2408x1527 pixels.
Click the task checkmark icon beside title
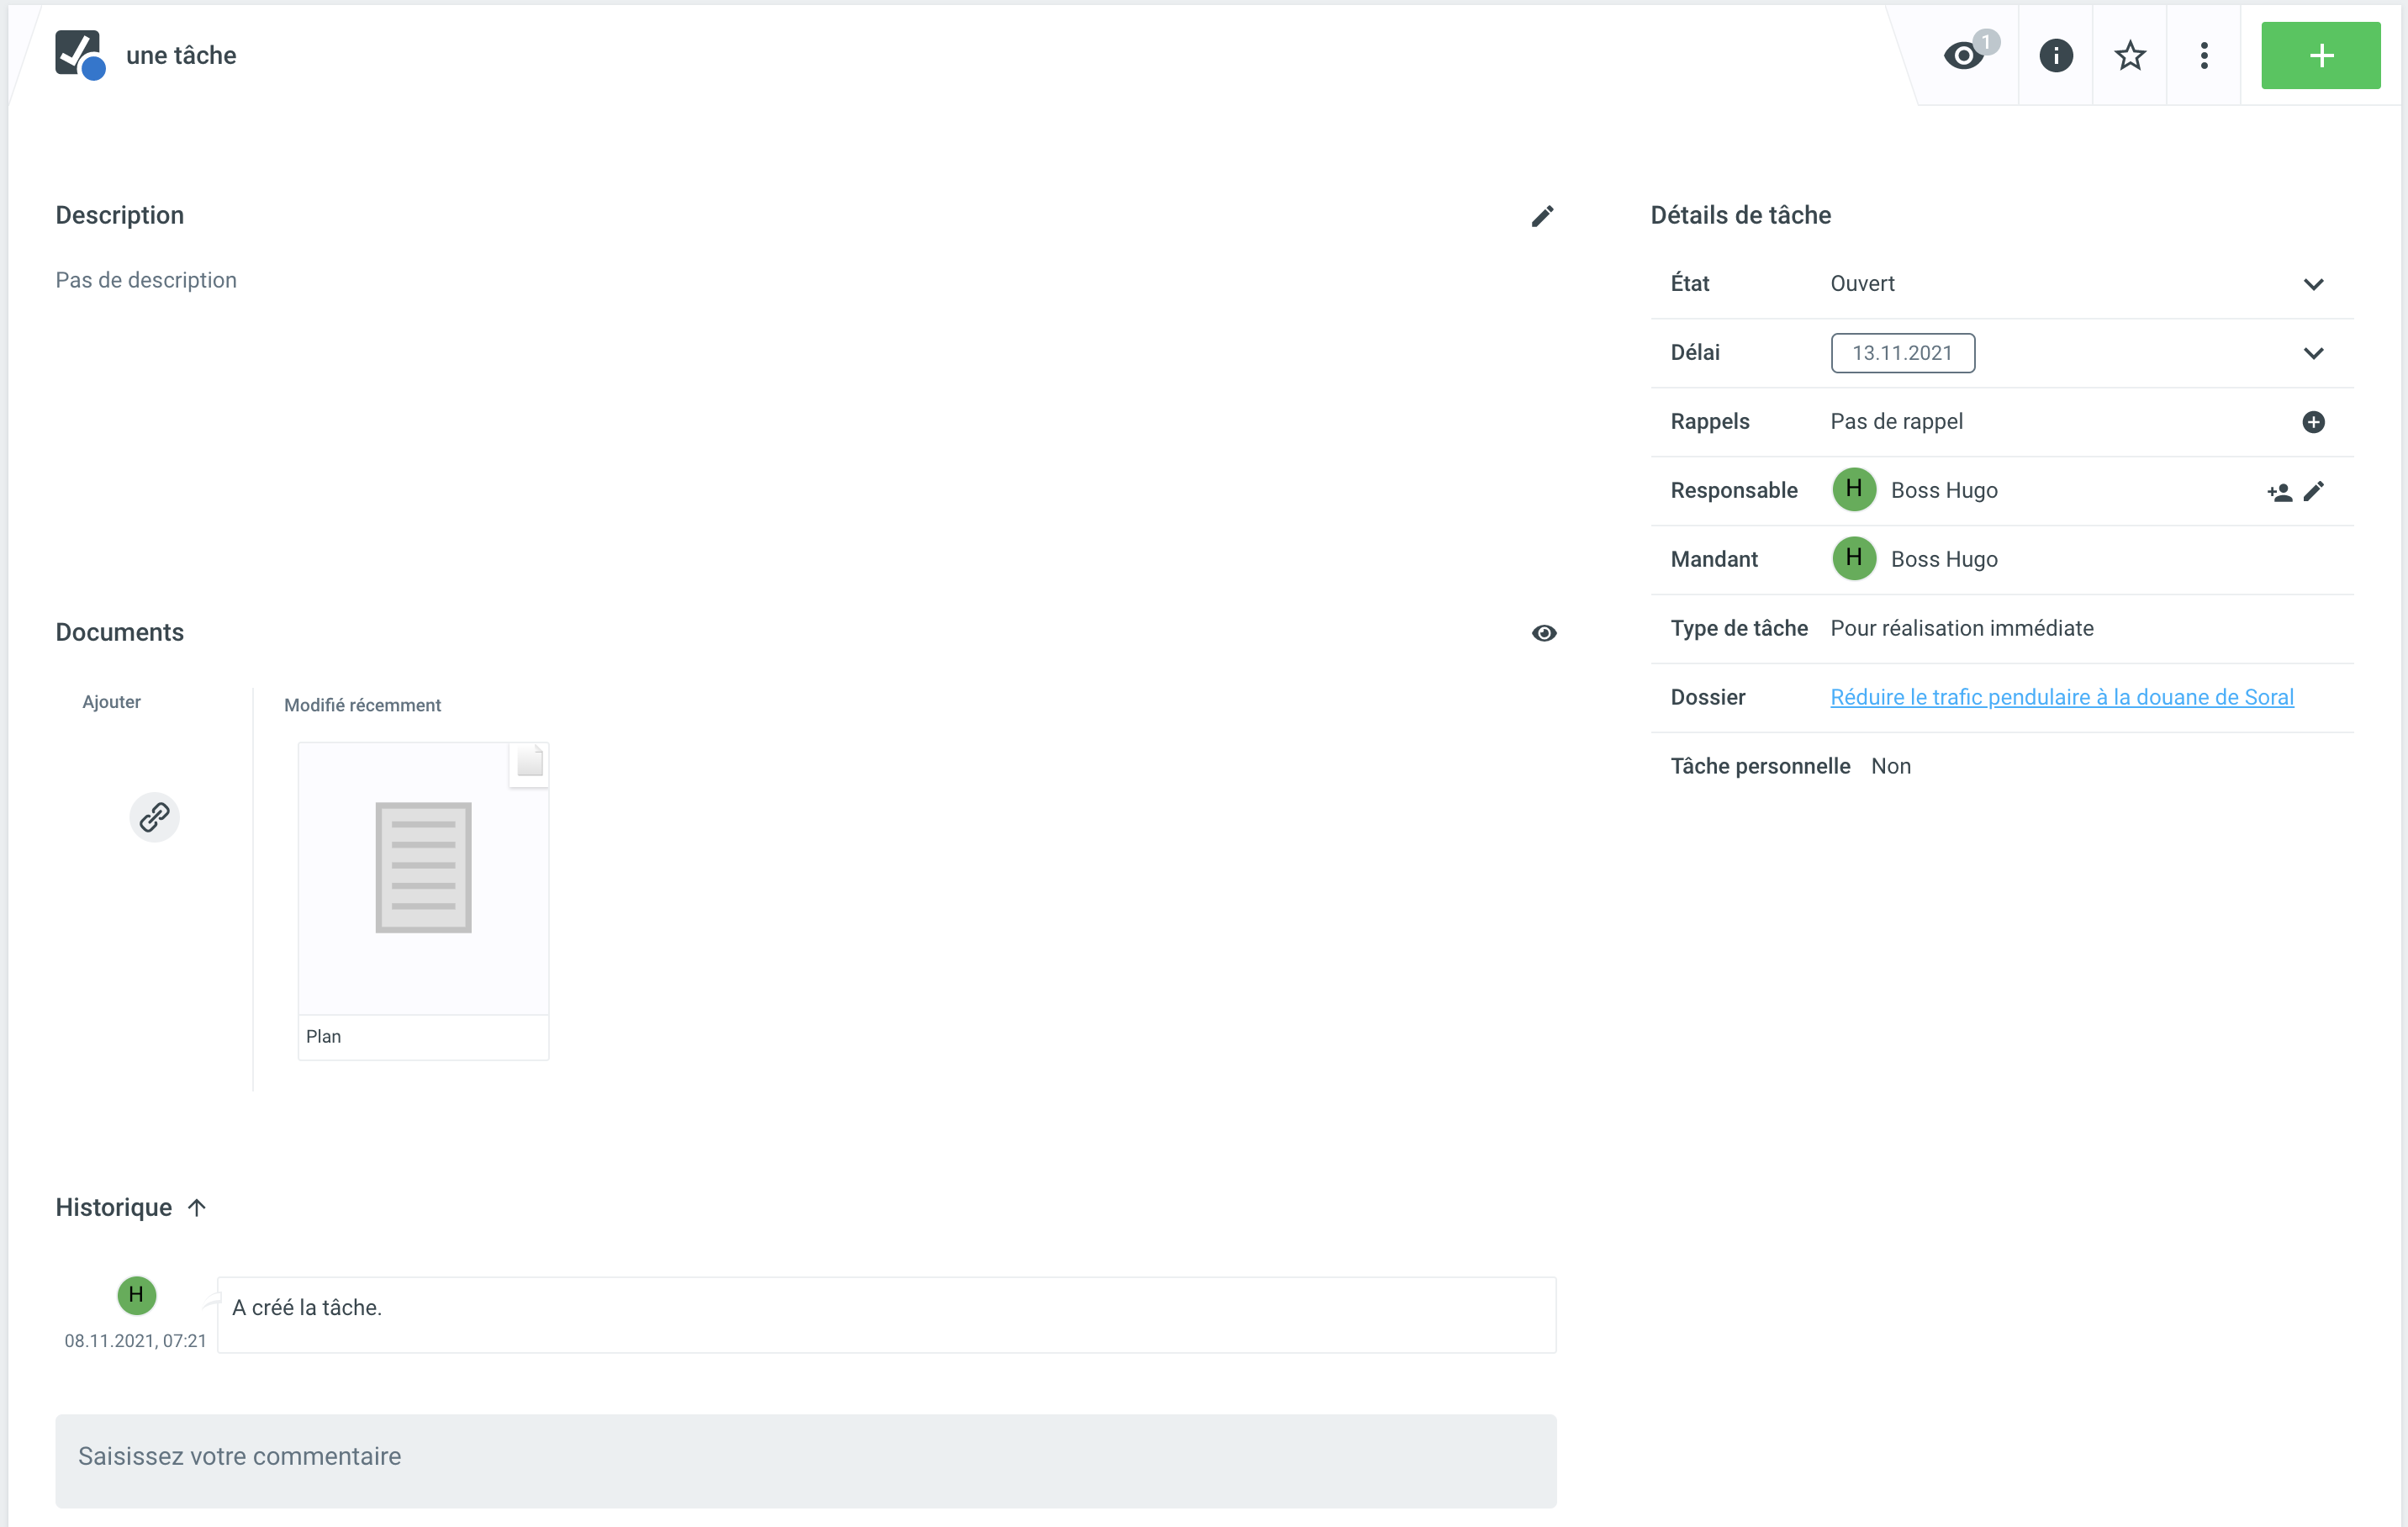[78, 54]
